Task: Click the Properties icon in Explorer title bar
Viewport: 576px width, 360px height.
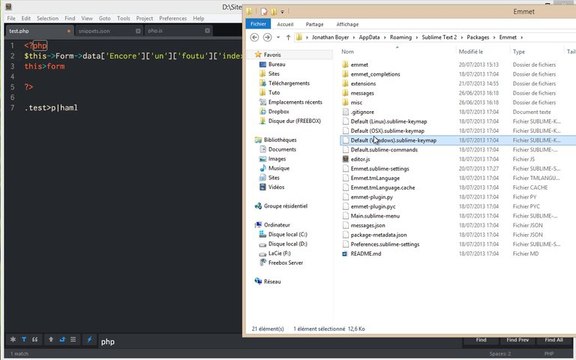Action: click(264, 12)
